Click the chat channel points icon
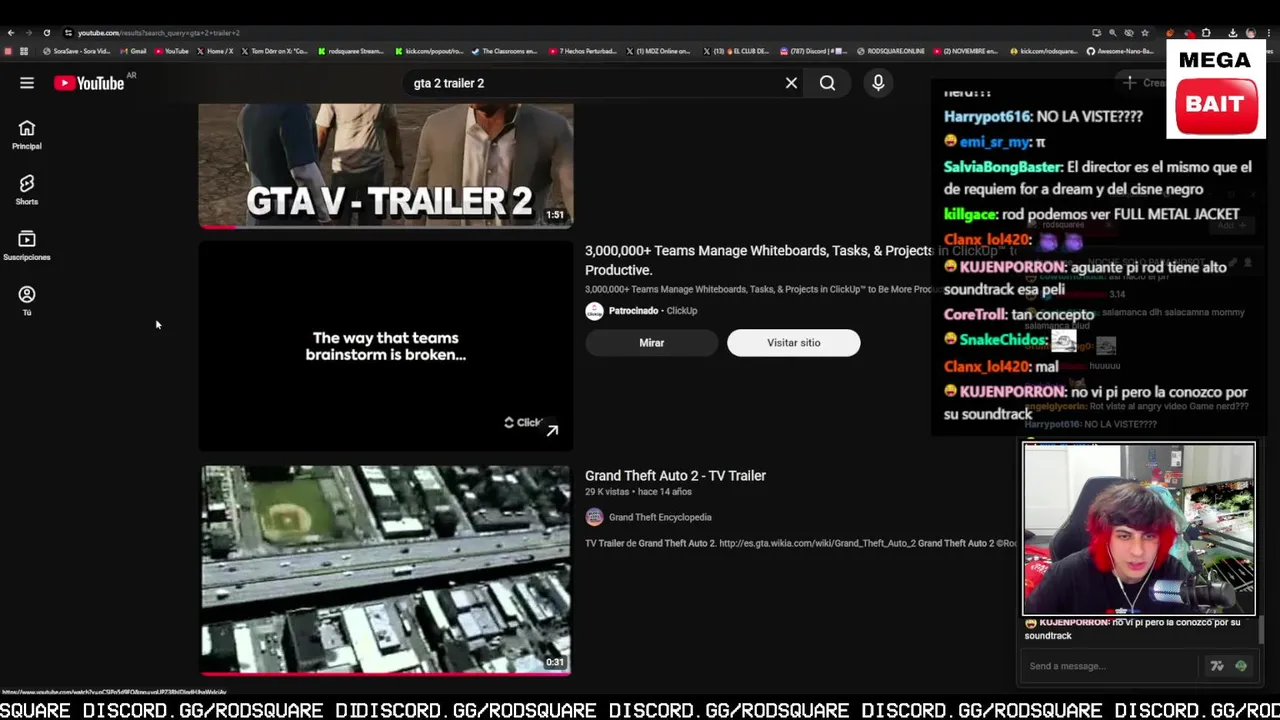This screenshot has height=720, width=1280. pos(1241,666)
